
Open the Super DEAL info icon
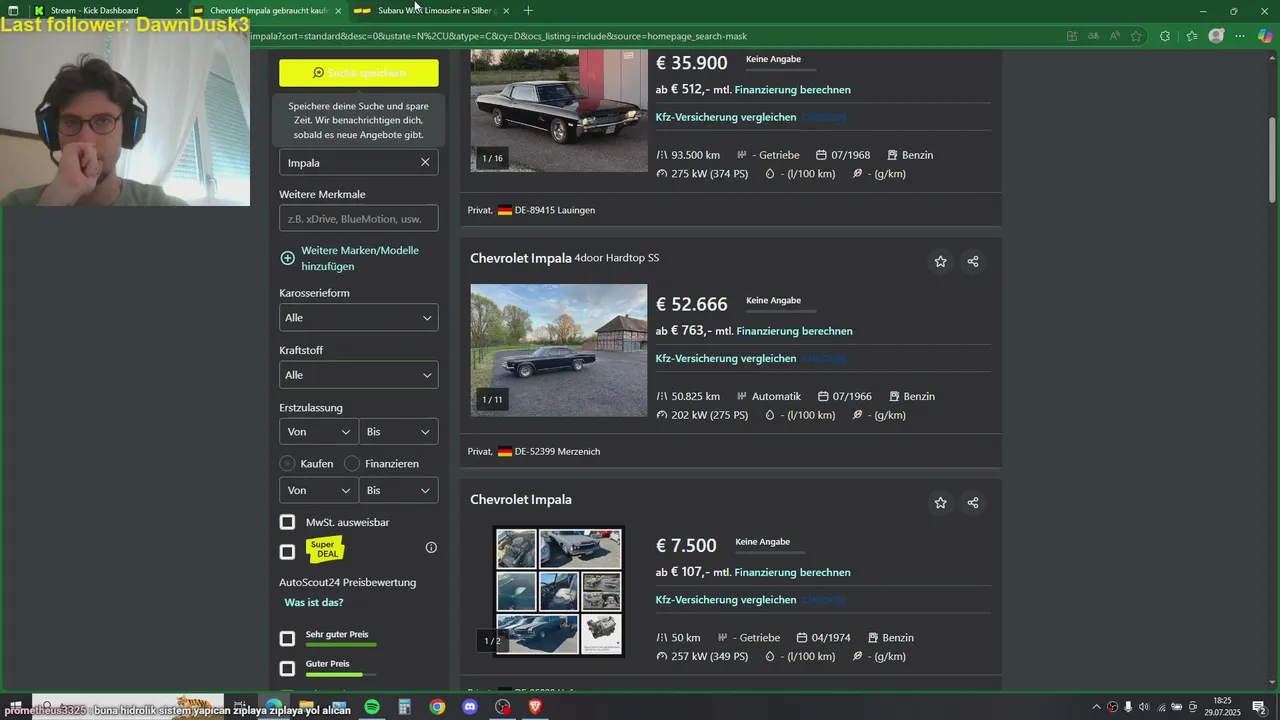431,547
